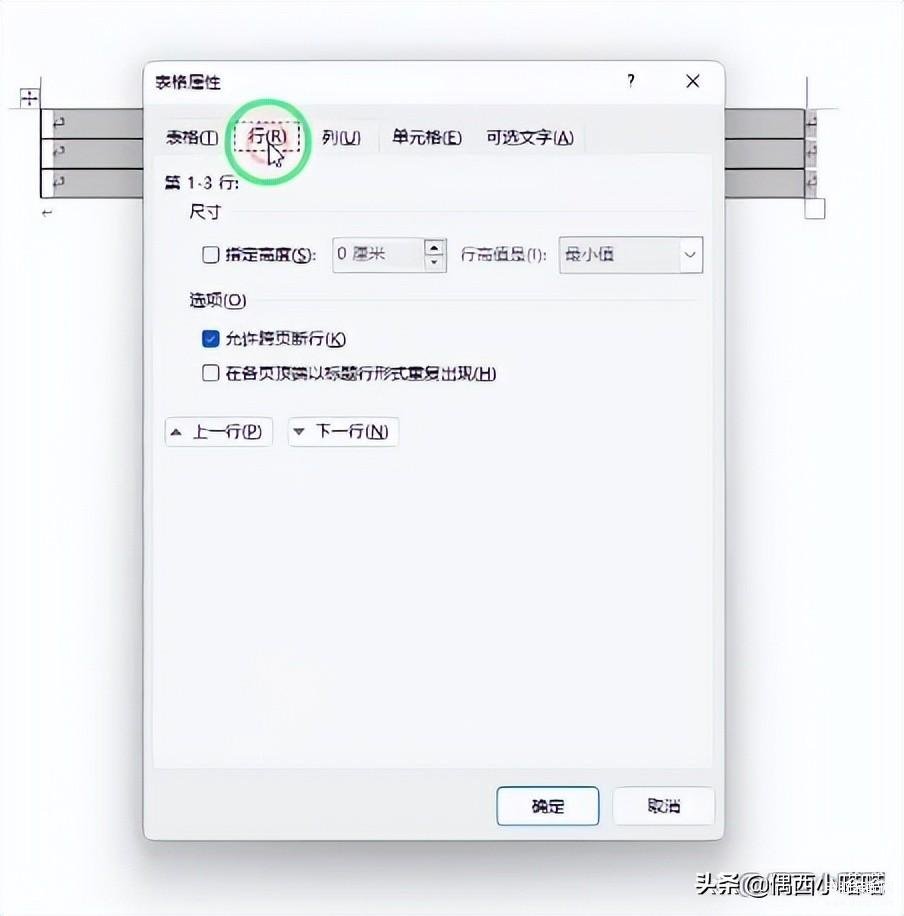Click the dropdown chevron beside 最小值
The image size is (904, 916).
690,255
